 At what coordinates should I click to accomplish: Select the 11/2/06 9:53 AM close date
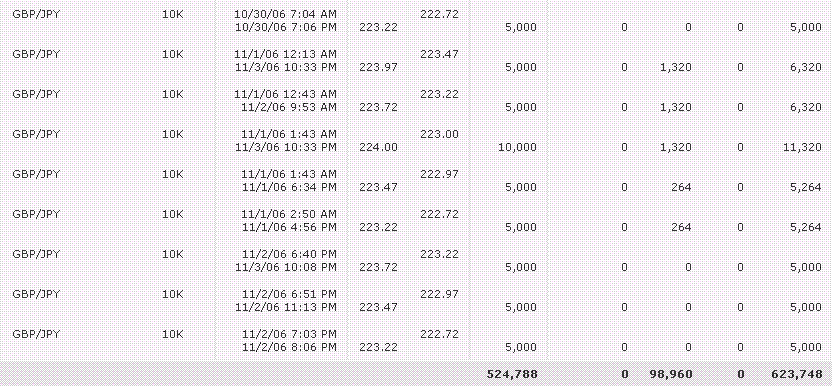tap(289, 107)
